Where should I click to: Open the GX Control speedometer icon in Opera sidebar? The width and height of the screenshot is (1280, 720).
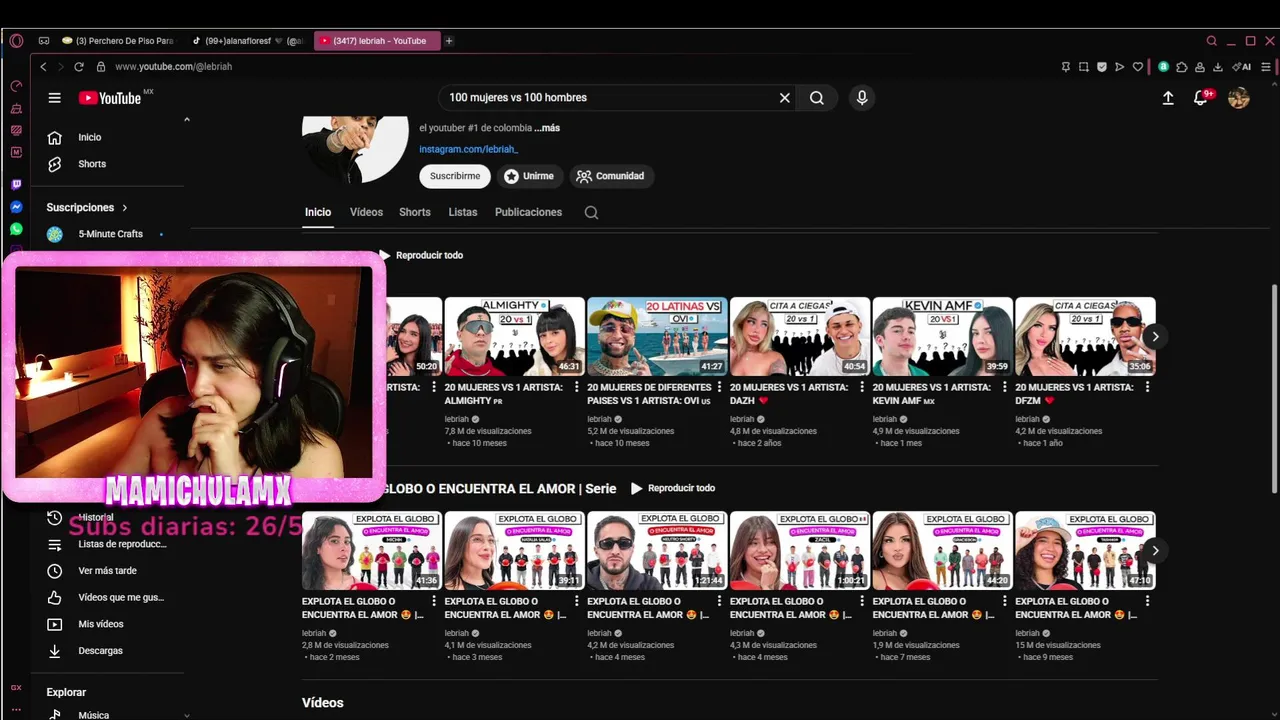tap(16, 86)
